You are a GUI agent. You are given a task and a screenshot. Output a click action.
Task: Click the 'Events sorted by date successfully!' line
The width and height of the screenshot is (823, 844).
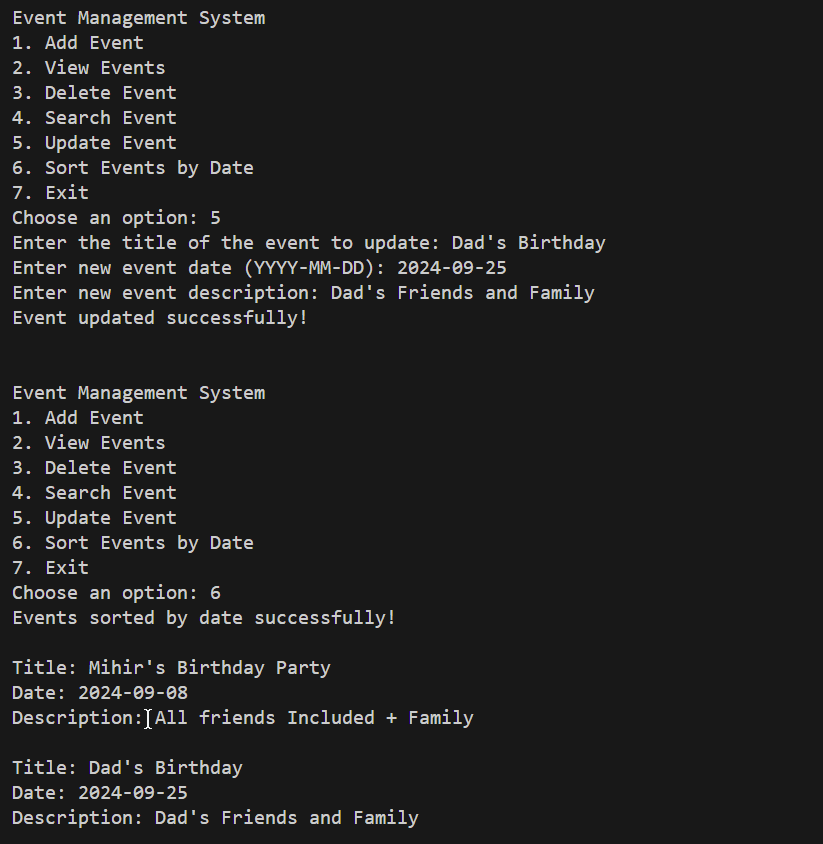204,618
